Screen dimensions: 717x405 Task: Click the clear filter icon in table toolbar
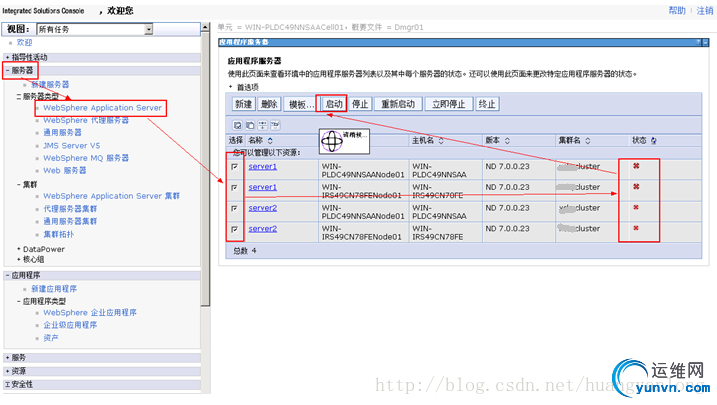275,125
